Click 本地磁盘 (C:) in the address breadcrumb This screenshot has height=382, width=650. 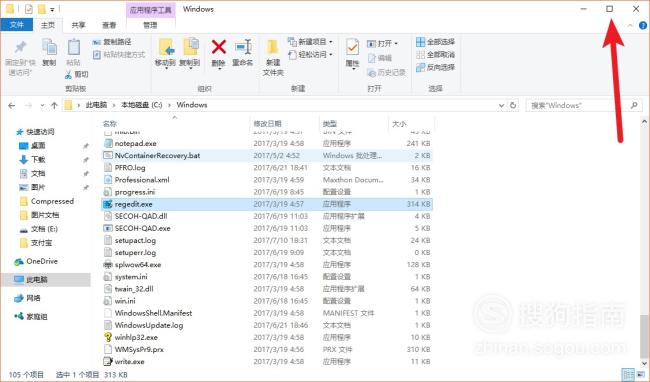[141, 105]
